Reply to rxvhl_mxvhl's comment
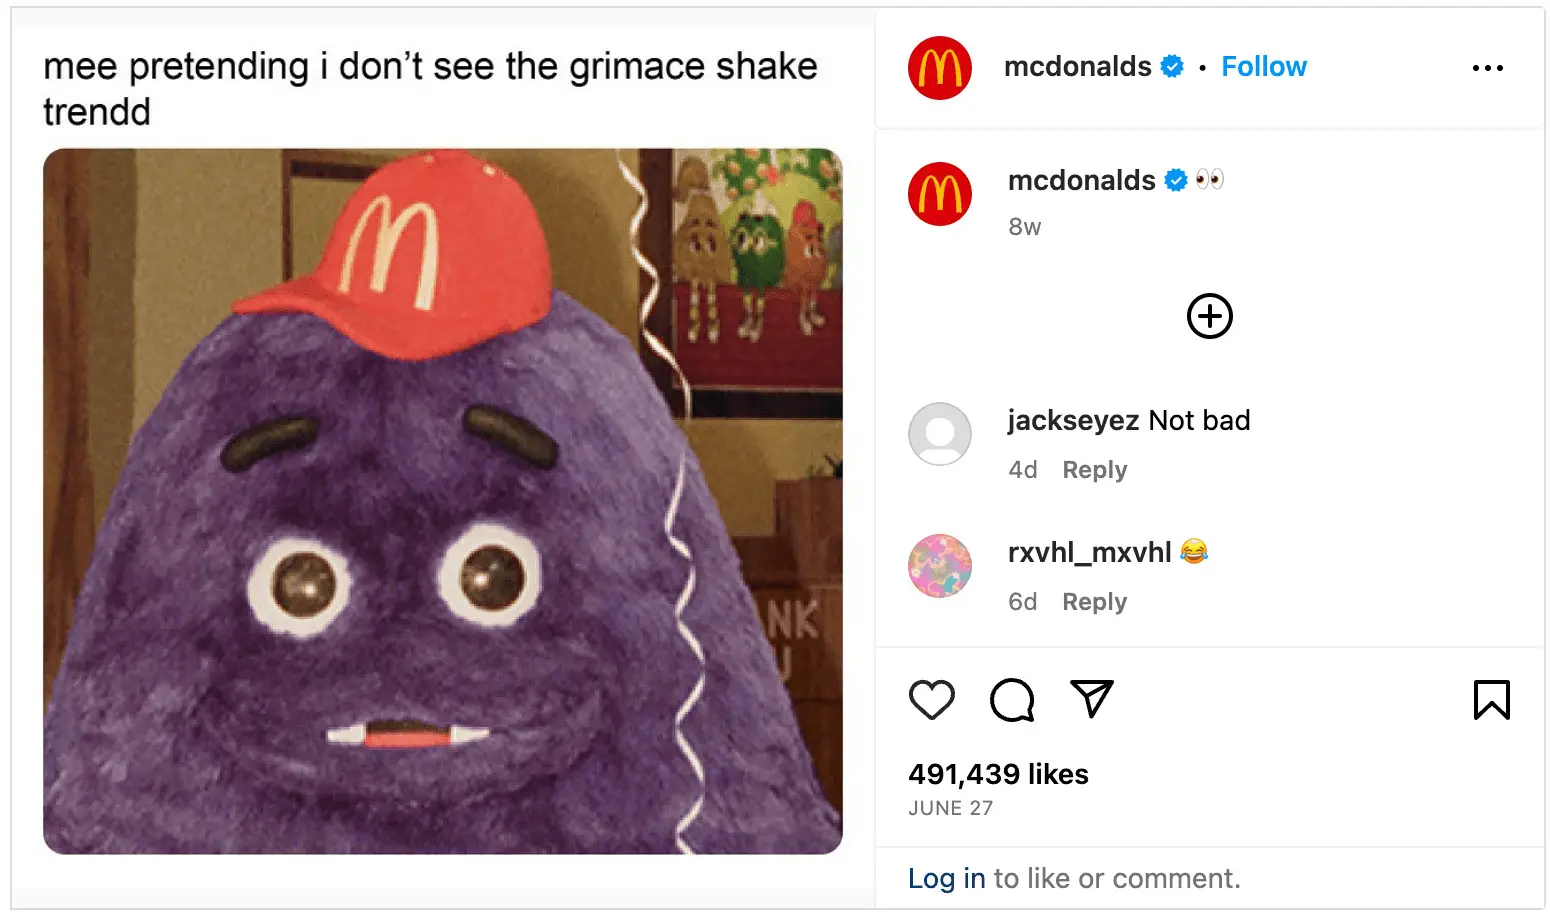Viewport: 1550px width, 916px height. (1094, 602)
